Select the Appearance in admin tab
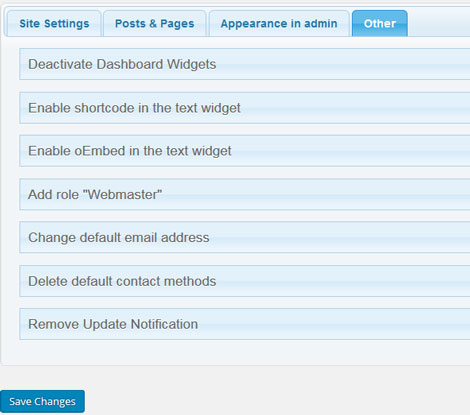470x415 pixels. point(279,23)
